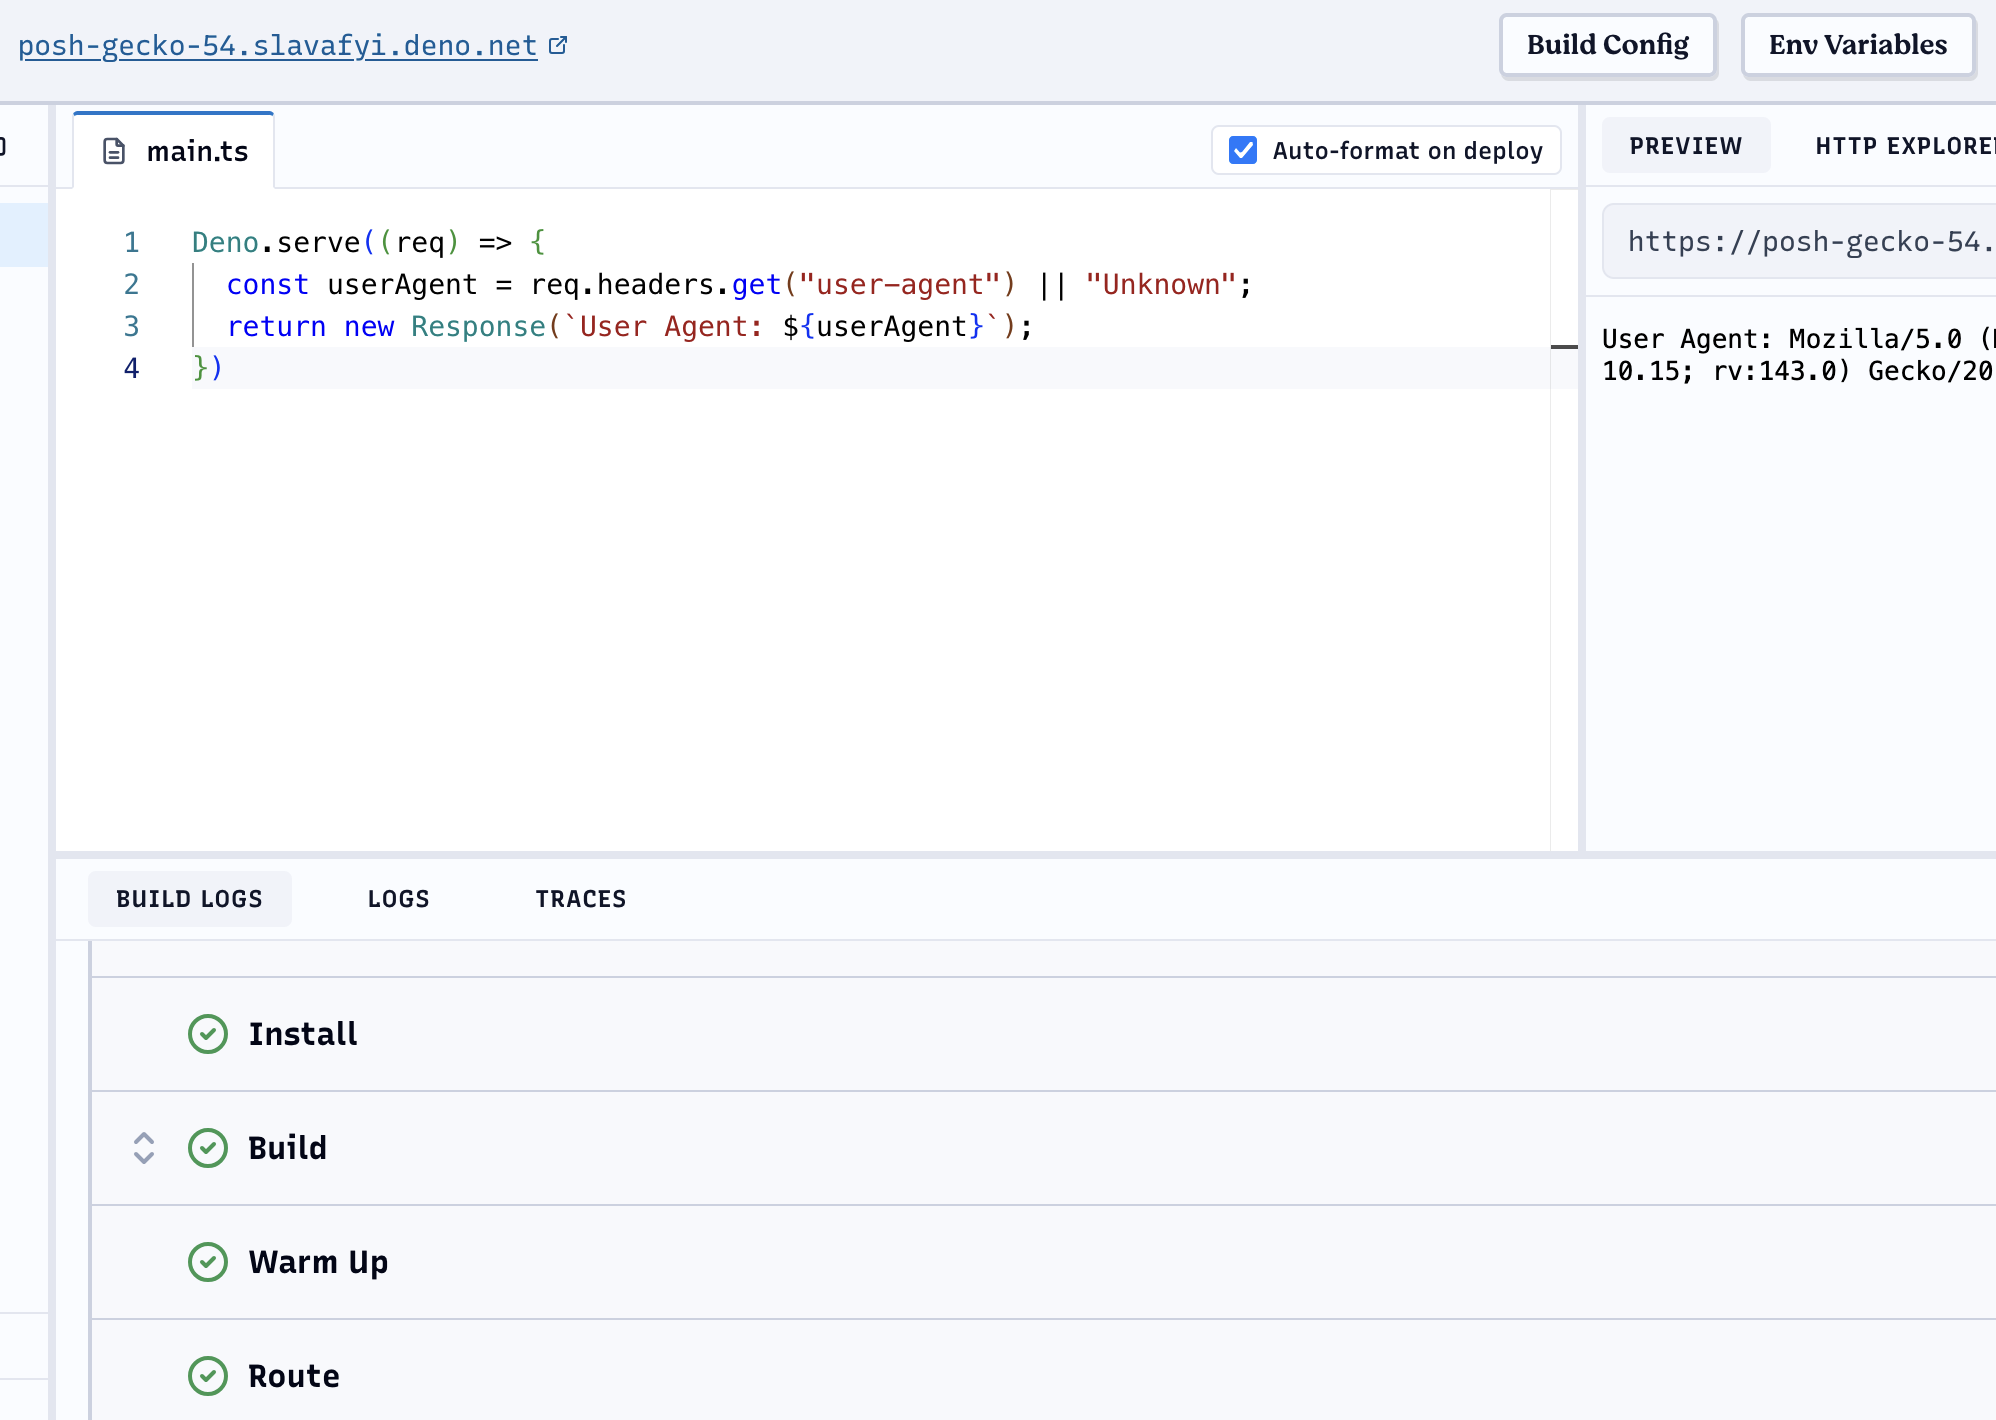
Task: Click the Warm Up step check icon
Action: pyautogui.click(x=208, y=1262)
